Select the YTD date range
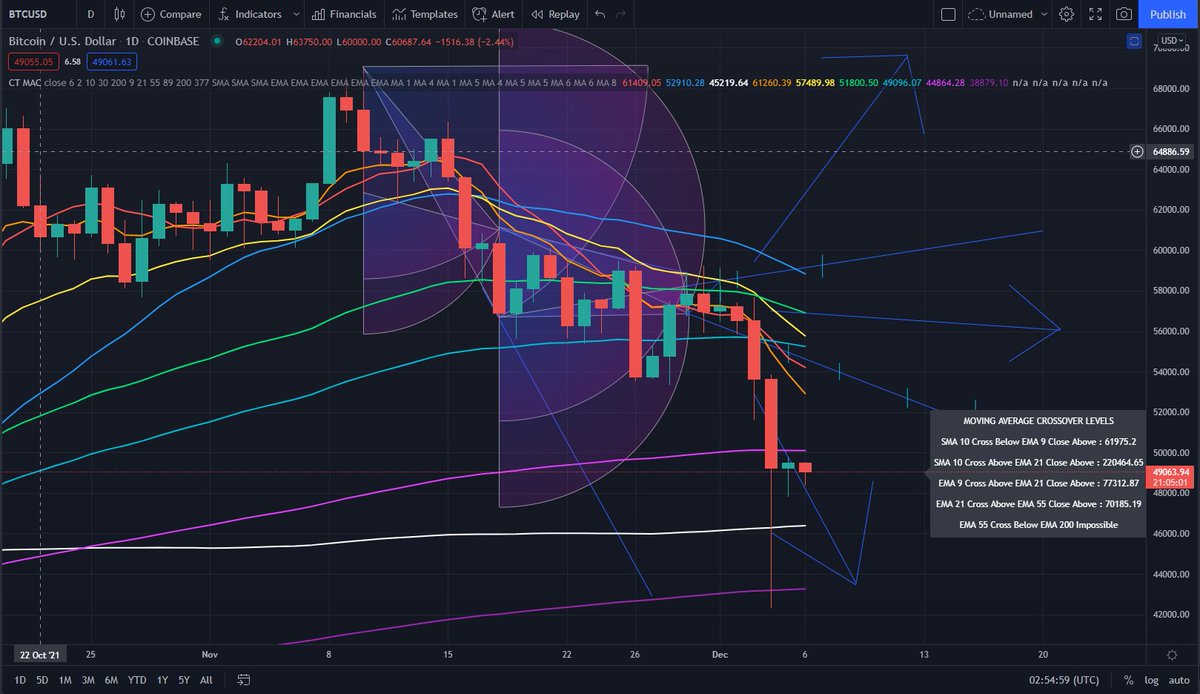The image size is (1200, 694). click(137, 680)
